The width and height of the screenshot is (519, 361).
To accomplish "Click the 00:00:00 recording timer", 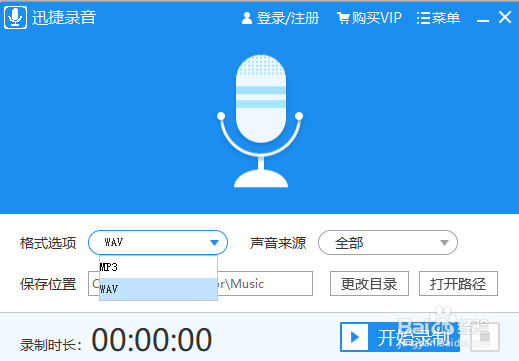I will [152, 340].
